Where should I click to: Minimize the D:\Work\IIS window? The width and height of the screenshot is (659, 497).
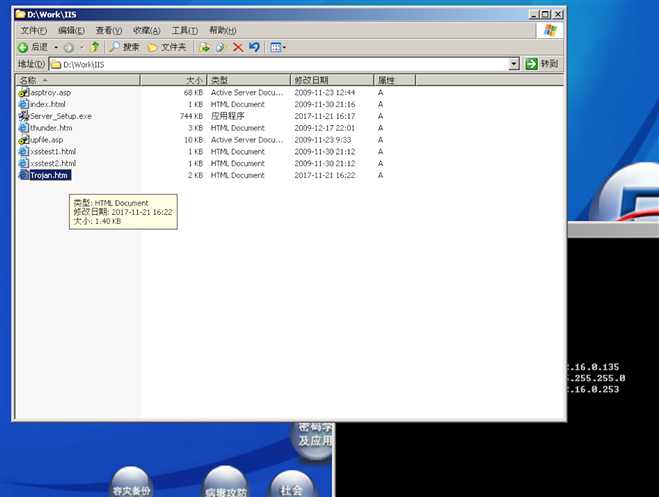tap(534, 14)
